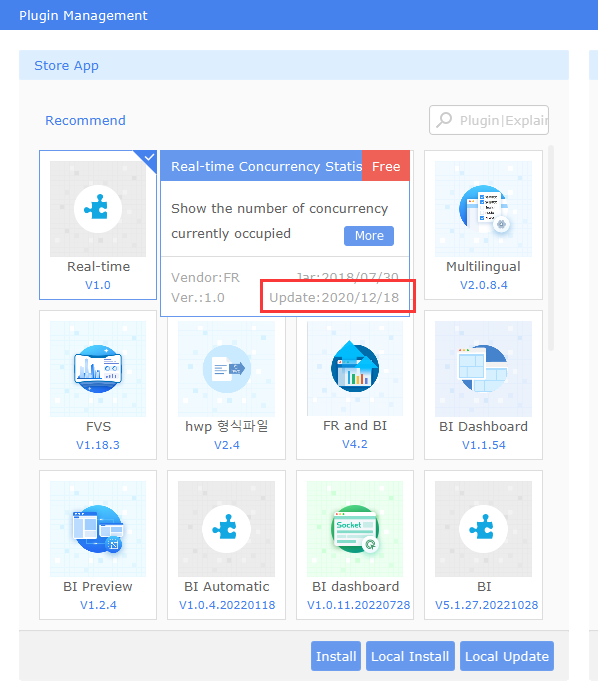Click the search magnifier icon
This screenshot has height=685, width=598.
pos(444,120)
